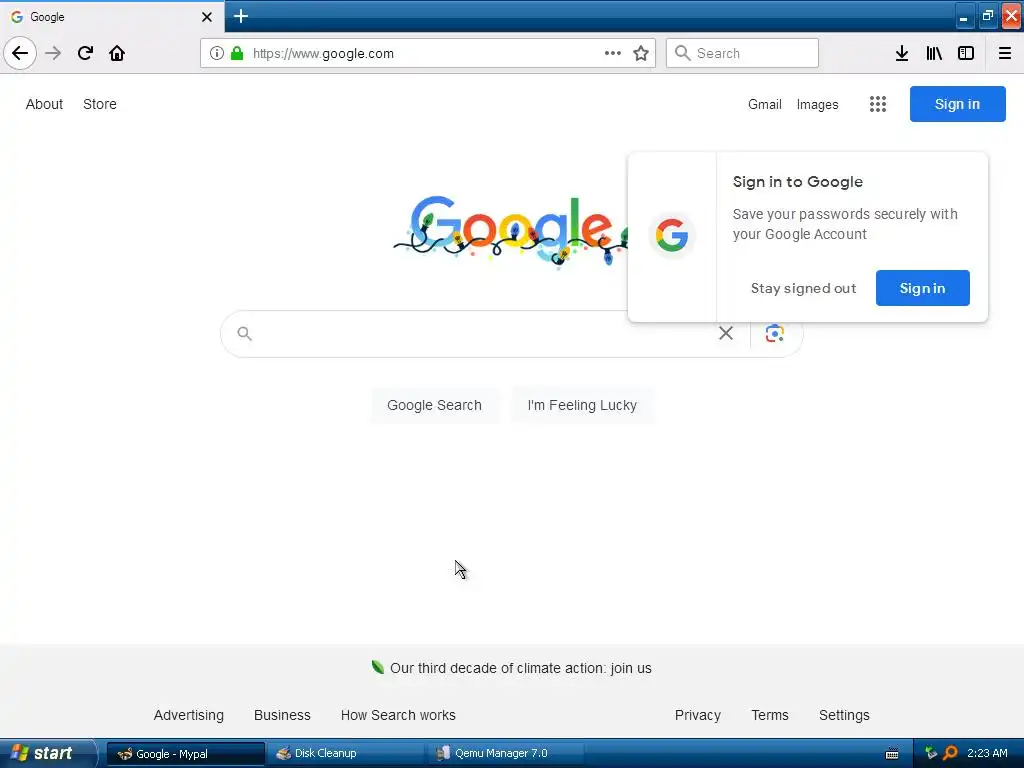Toggle the sidebar view icon

coord(966,53)
